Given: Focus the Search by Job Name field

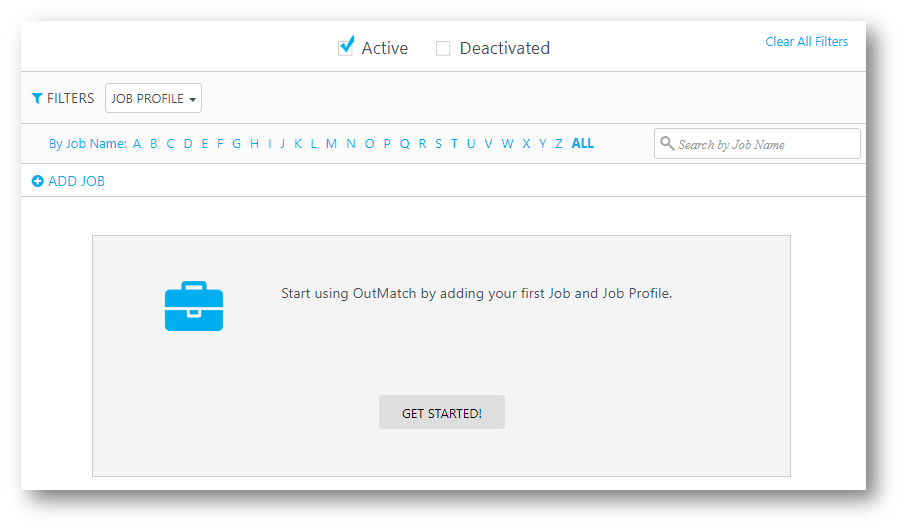Looking at the screenshot, I should click(x=765, y=144).
